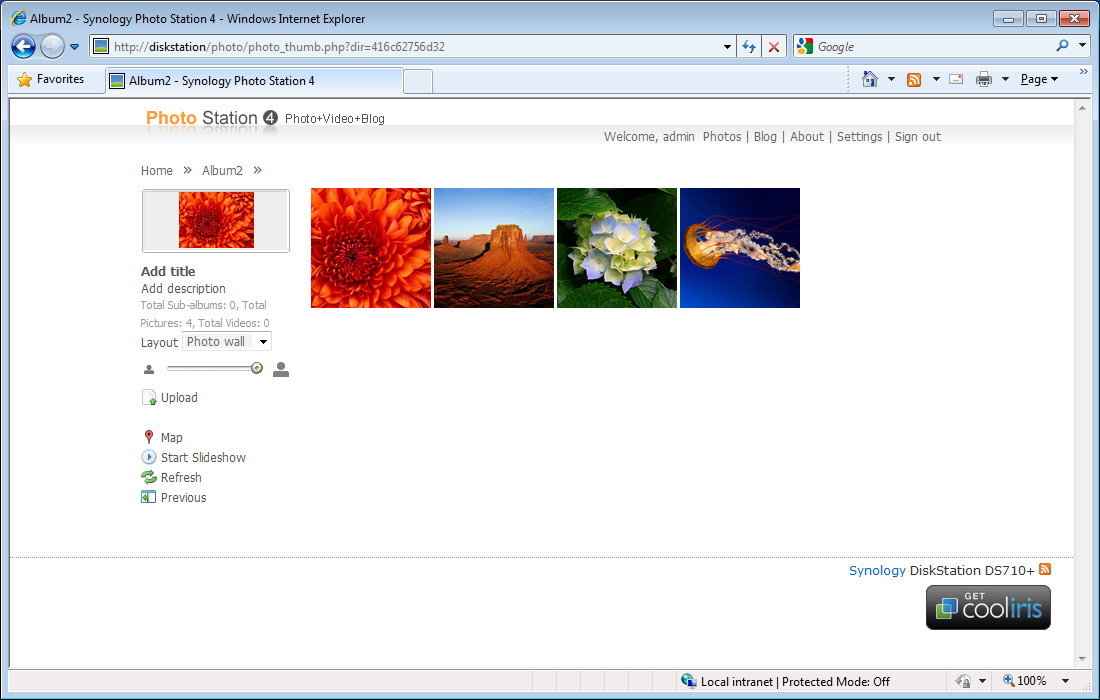Click the Previous page icon

(148, 497)
